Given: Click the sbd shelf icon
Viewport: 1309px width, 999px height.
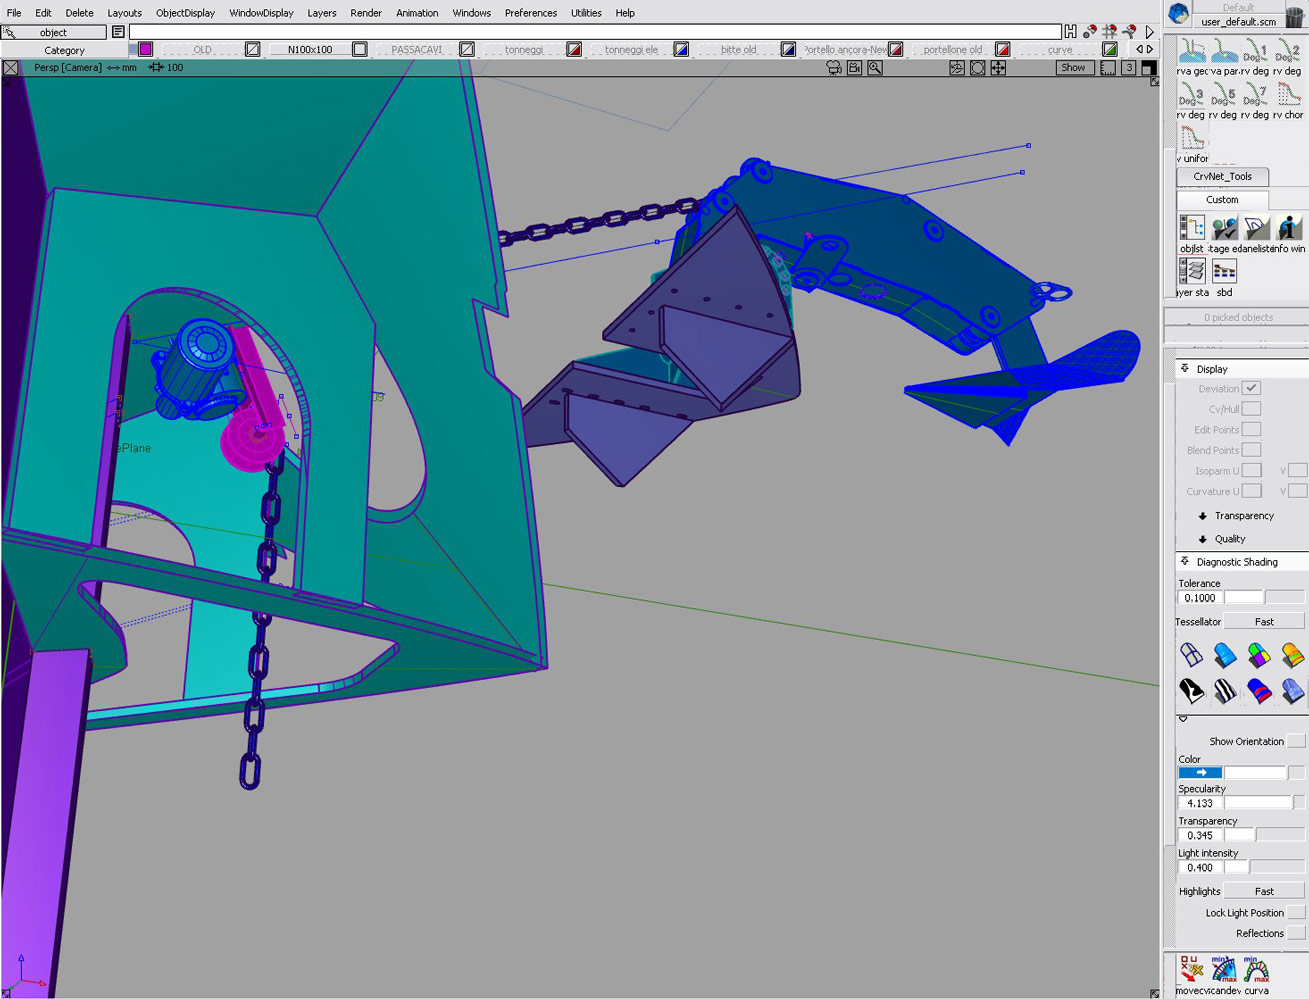Looking at the screenshot, I should (1224, 272).
